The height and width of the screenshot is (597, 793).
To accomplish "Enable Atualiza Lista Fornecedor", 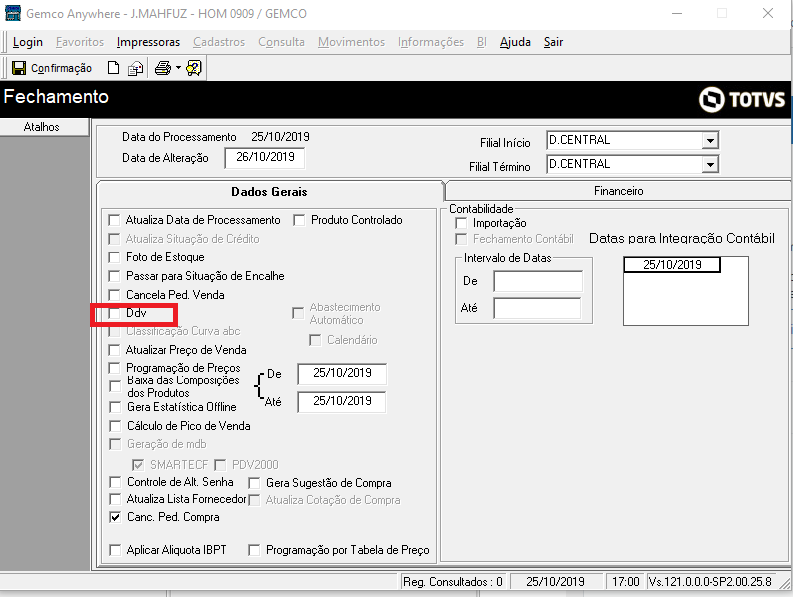I will point(115,499).
